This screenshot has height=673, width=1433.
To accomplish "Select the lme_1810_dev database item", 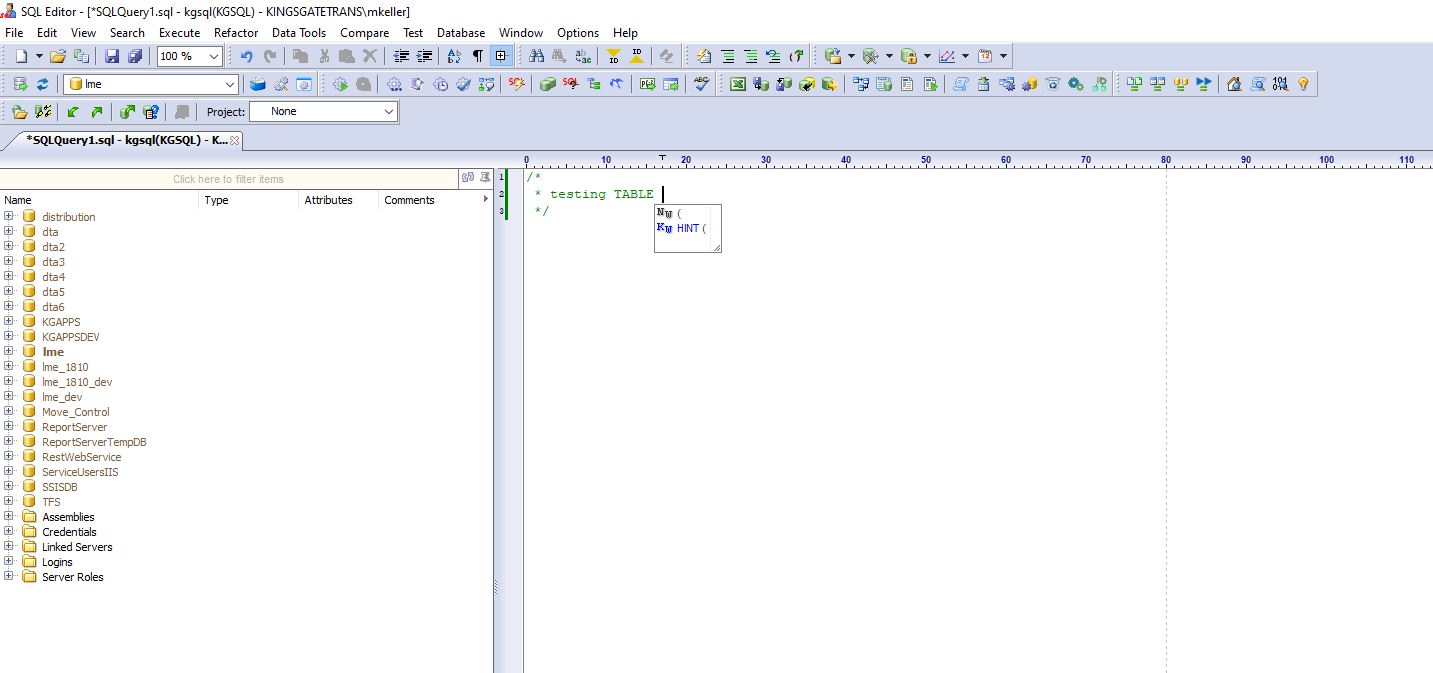I will pyautogui.click(x=77, y=382).
